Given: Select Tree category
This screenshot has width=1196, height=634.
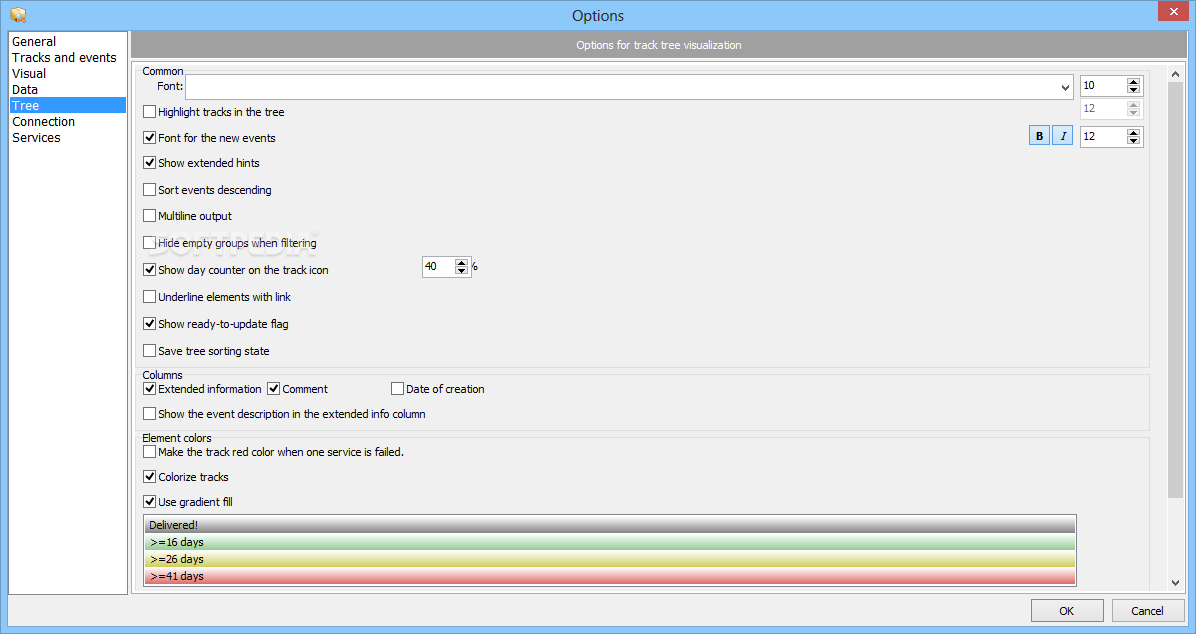Looking at the screenshot, I should pyautogui.click(x=68, y=105).
